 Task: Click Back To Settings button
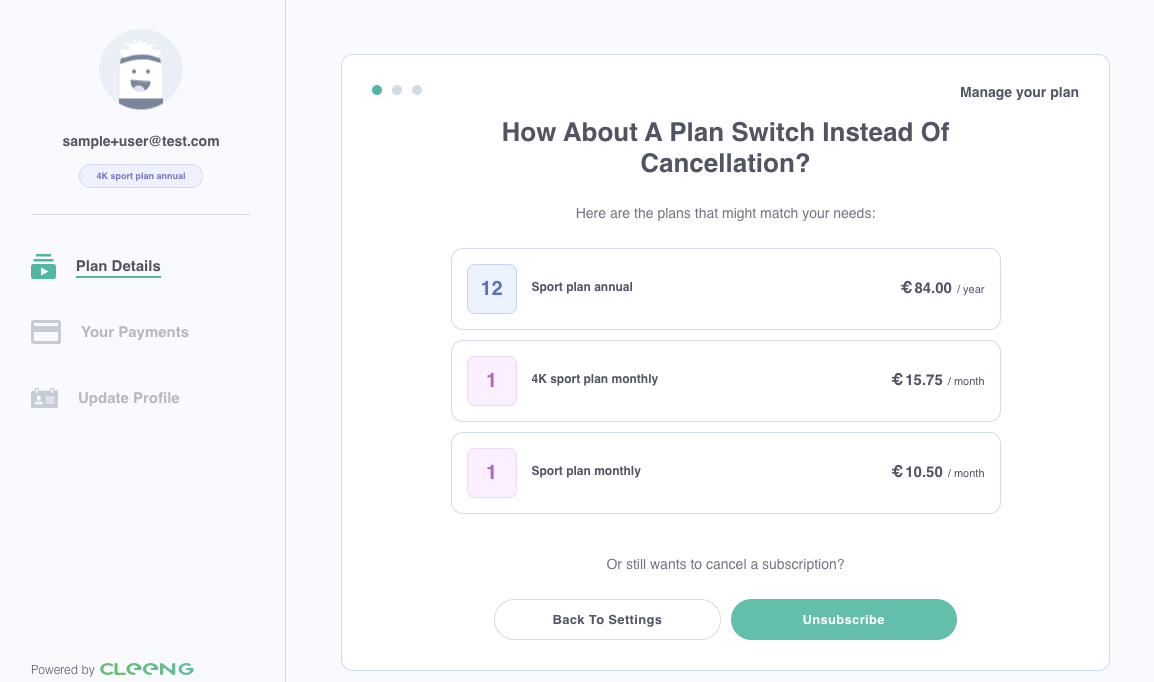pos(607,619)
